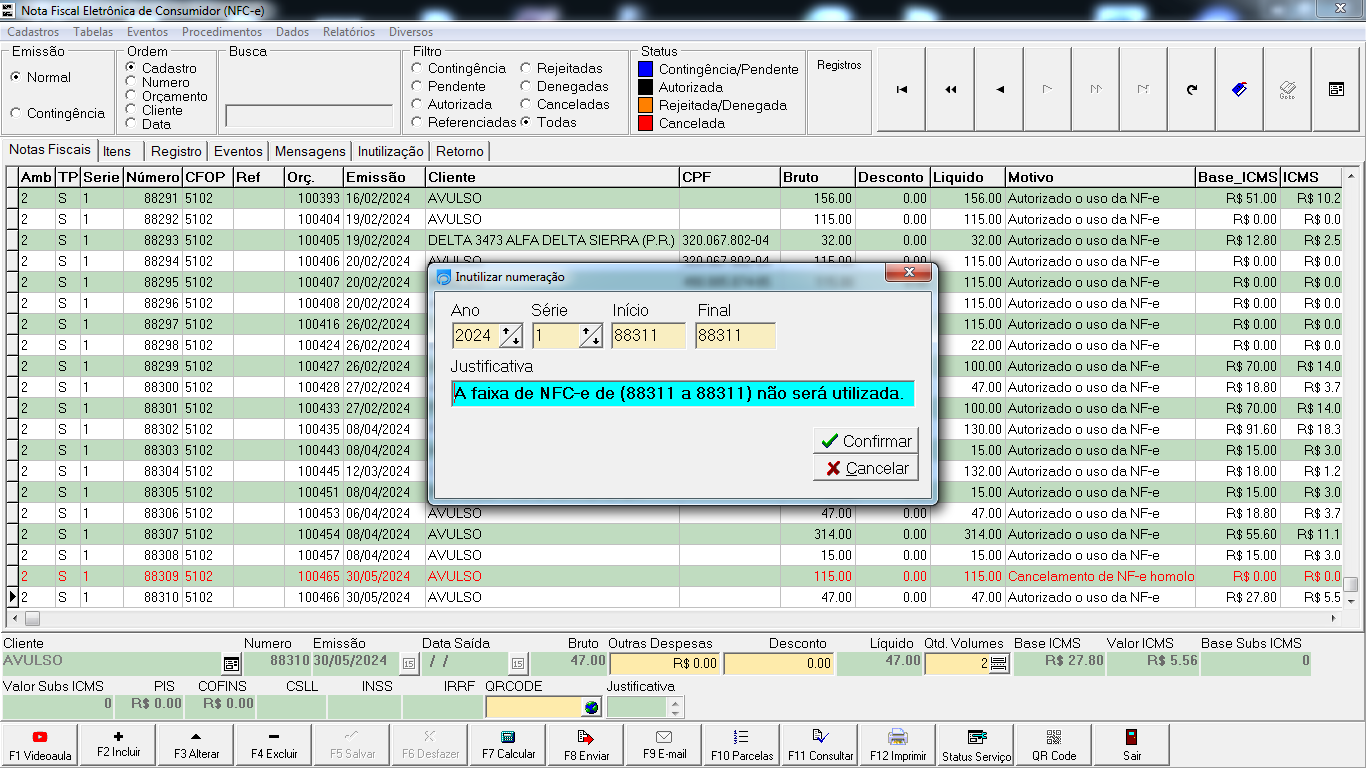Click the Ano spinner arrows
Image resolution: width=1366 pixels, height=768 pixels.
[x=510, y=336]
